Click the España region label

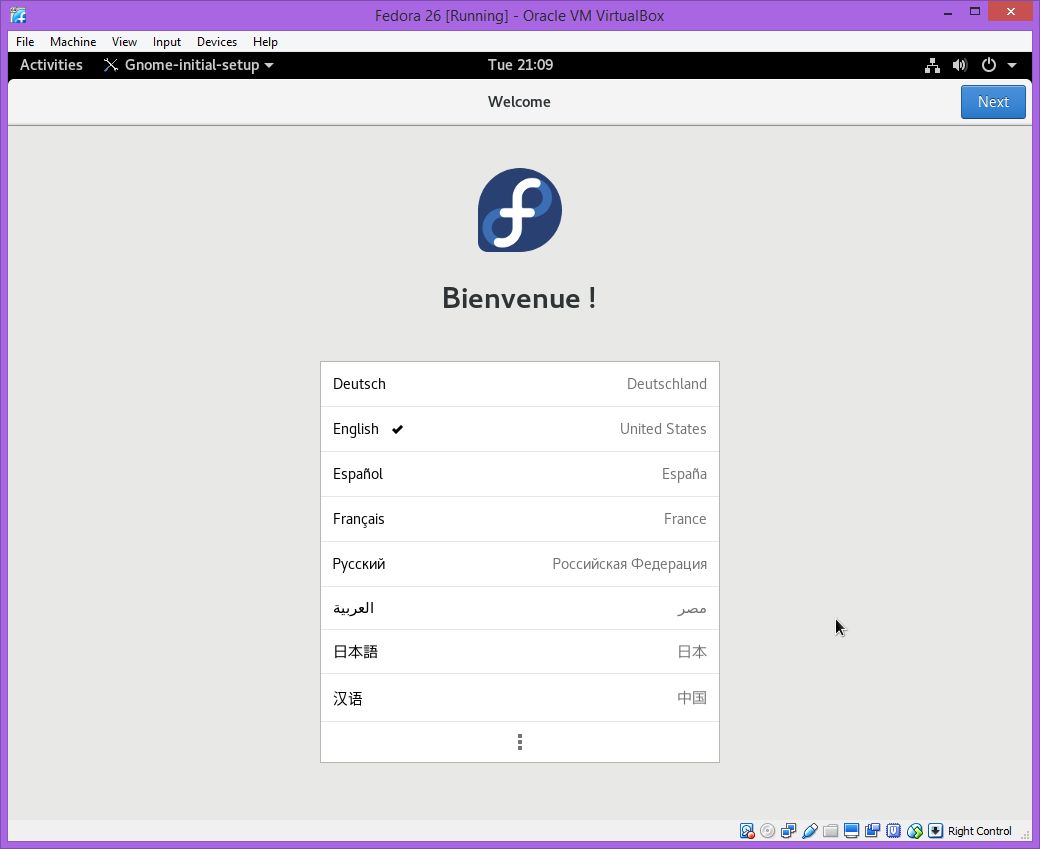click(x=684, y=474)
